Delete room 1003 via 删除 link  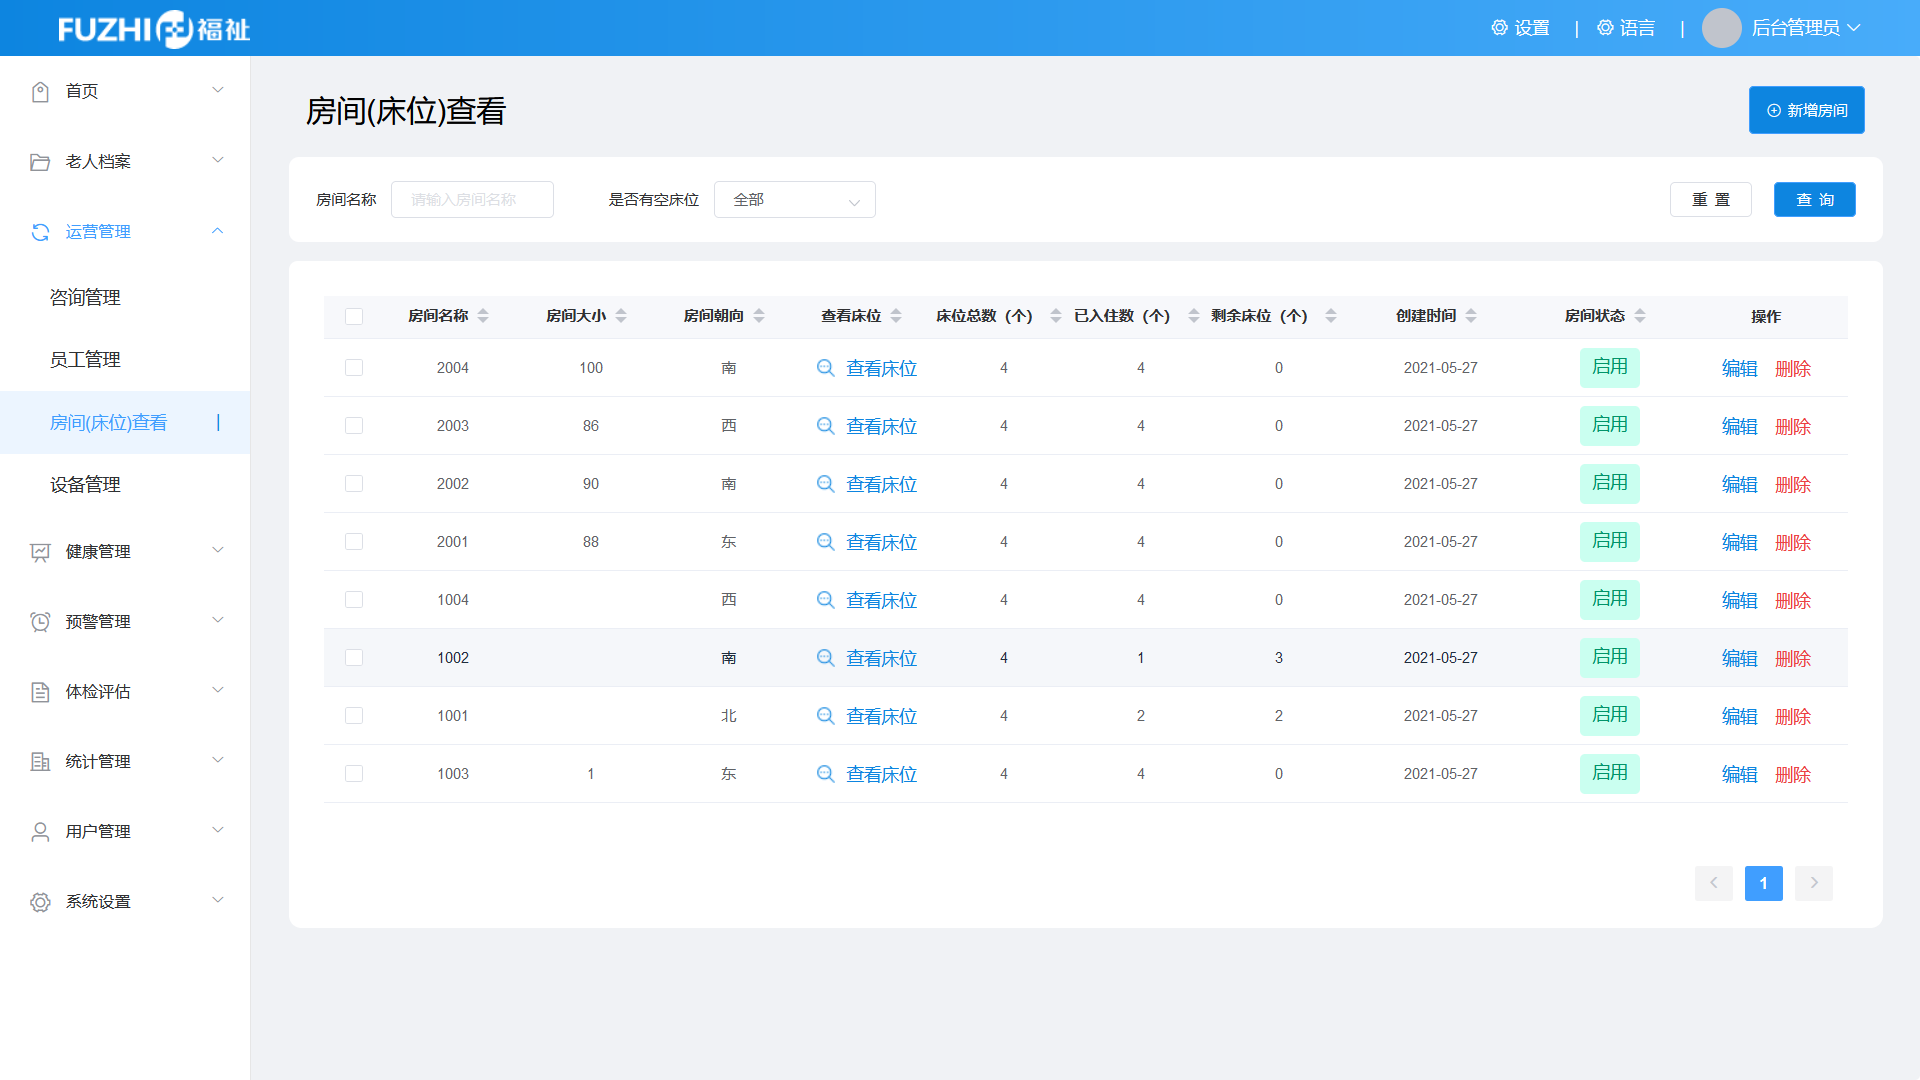coord(1793,775)
